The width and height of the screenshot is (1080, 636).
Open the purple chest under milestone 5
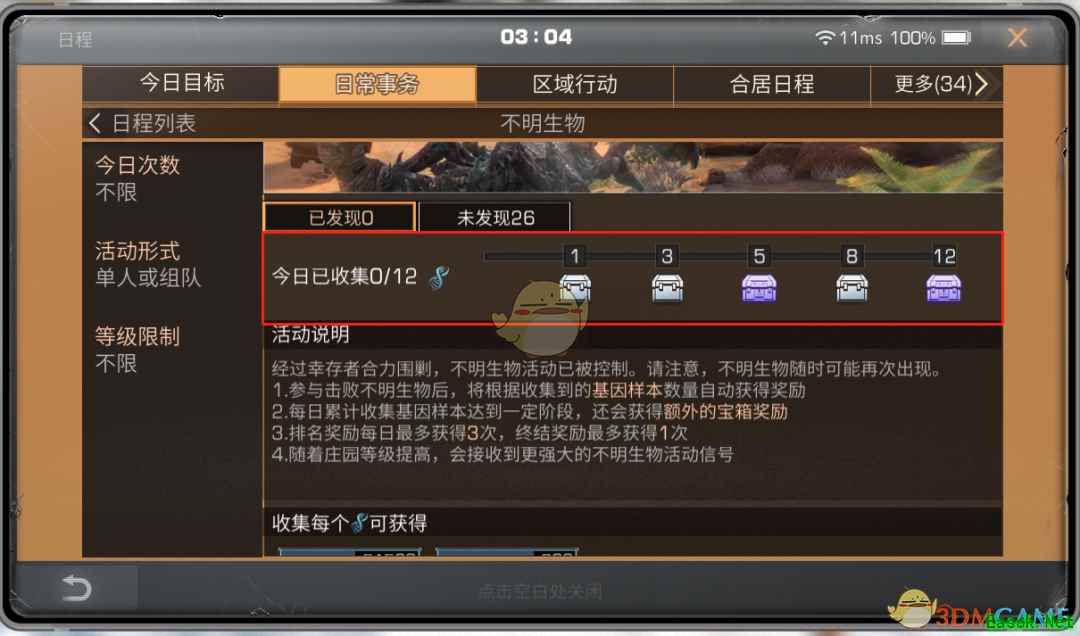coord(759,288)
